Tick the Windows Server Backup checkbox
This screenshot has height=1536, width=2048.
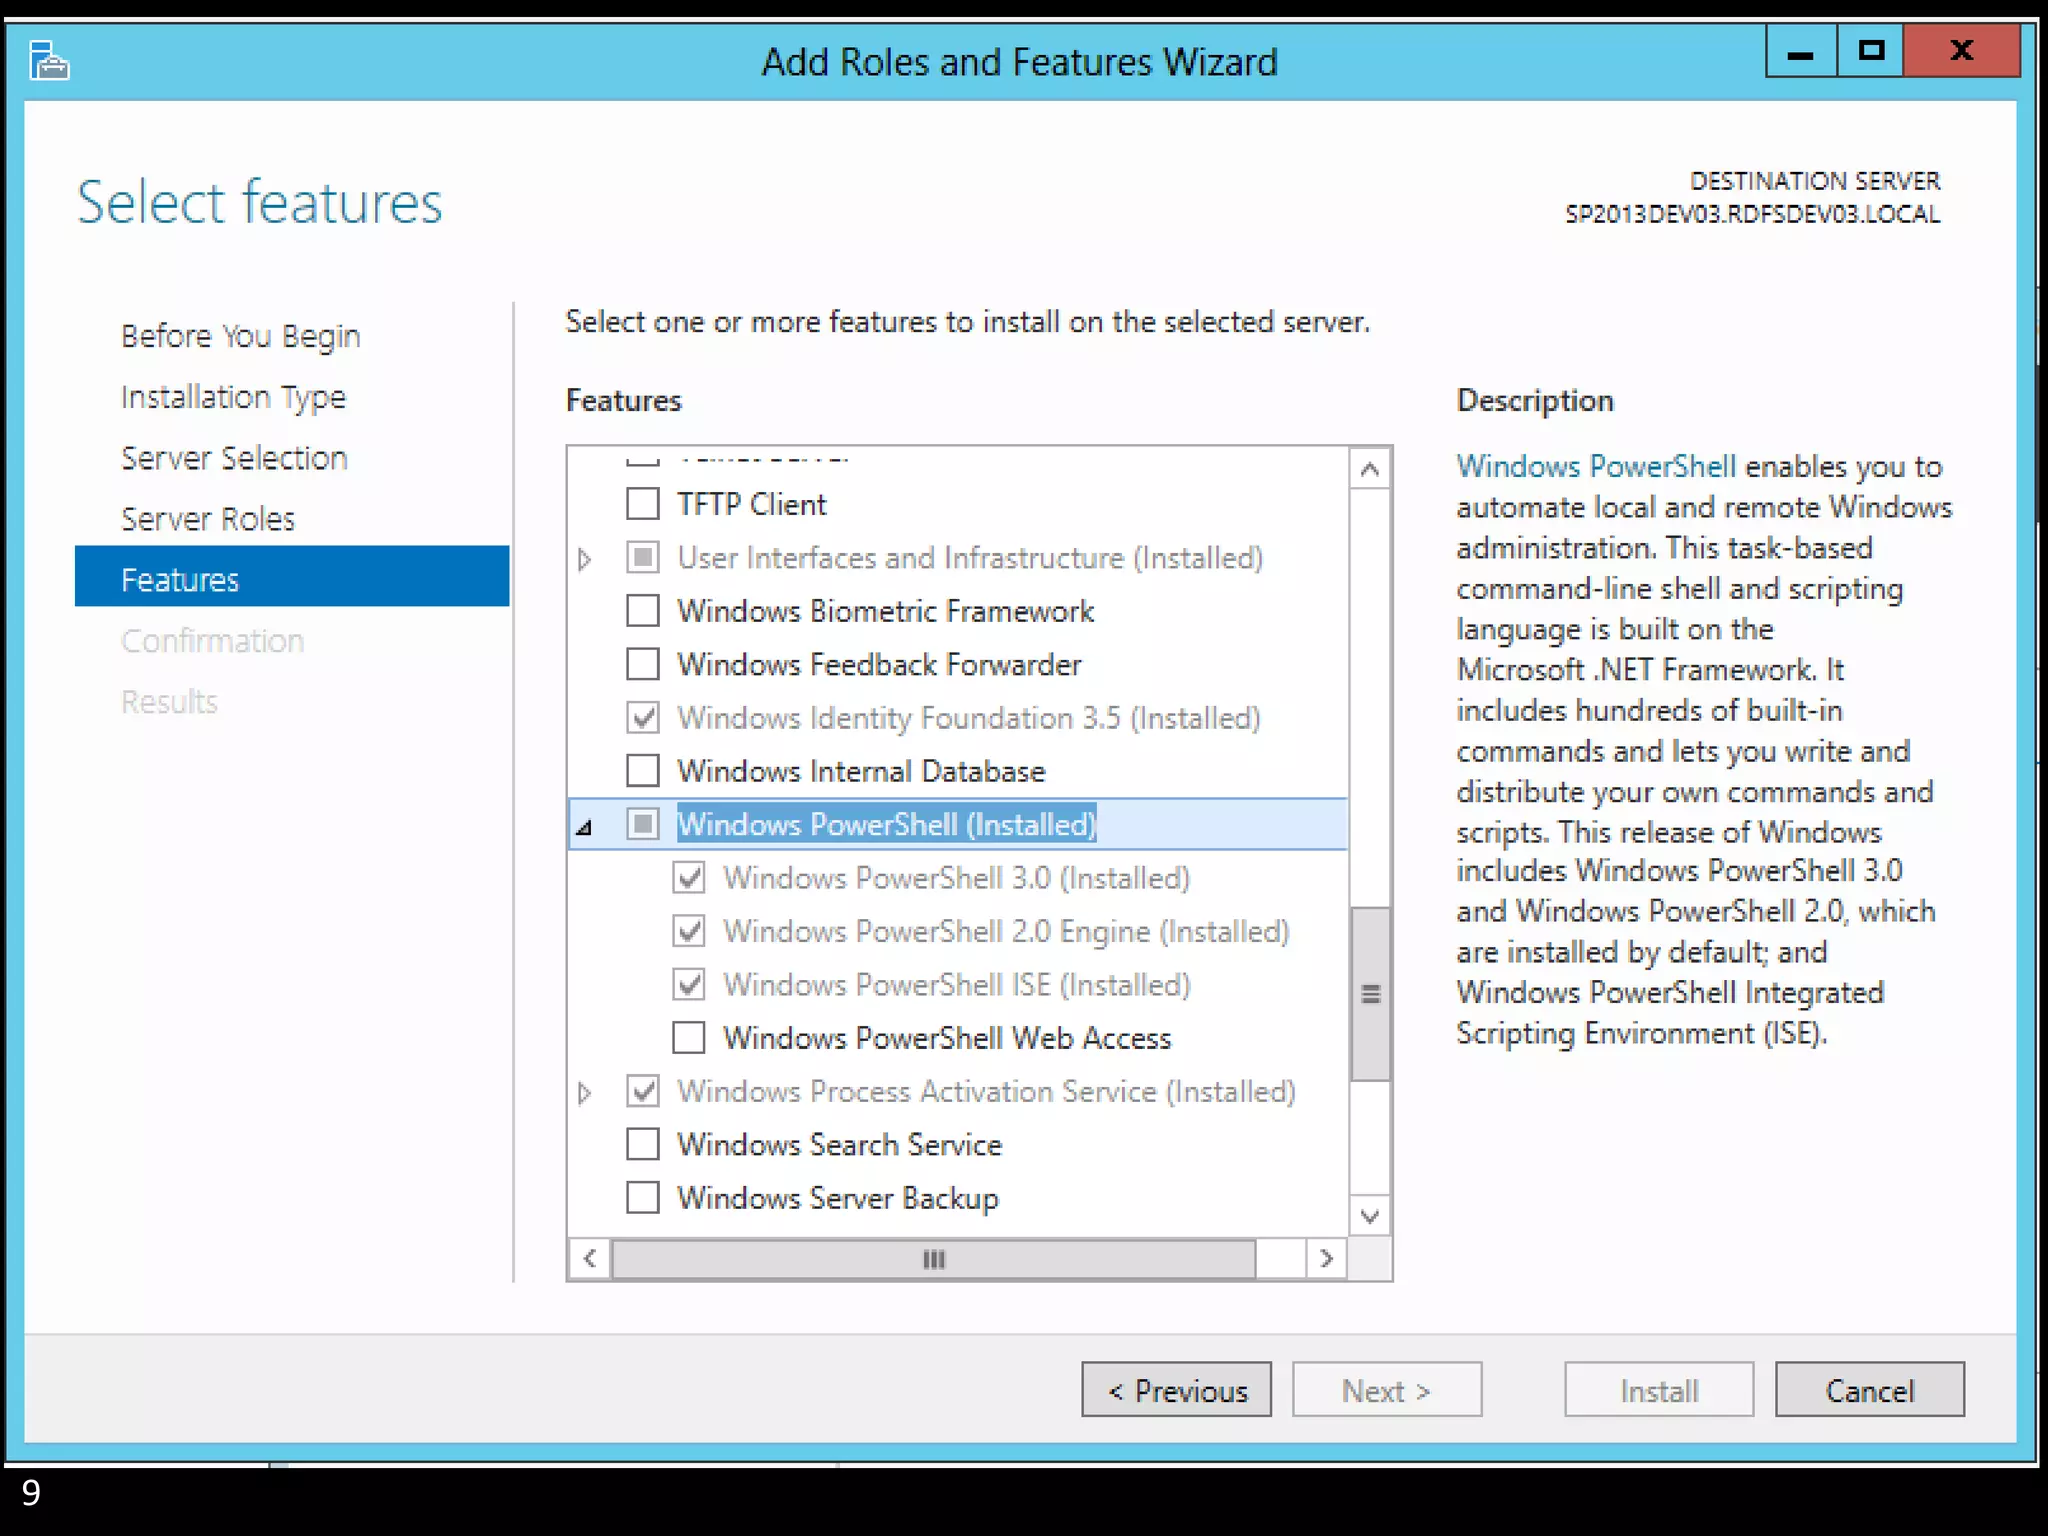(643, 1198)
